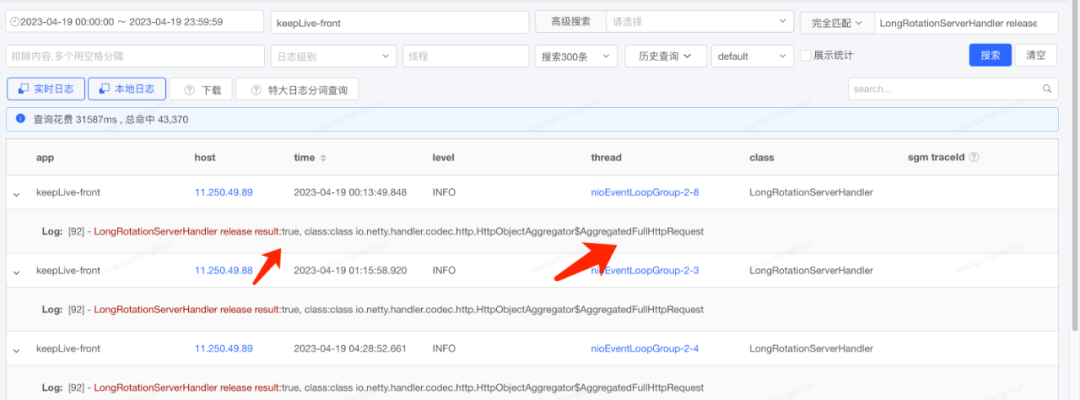This screenshot has width=1080, height=400.
Task: Open host link in 00:13:49.848 row
Action: pos(224,193)
